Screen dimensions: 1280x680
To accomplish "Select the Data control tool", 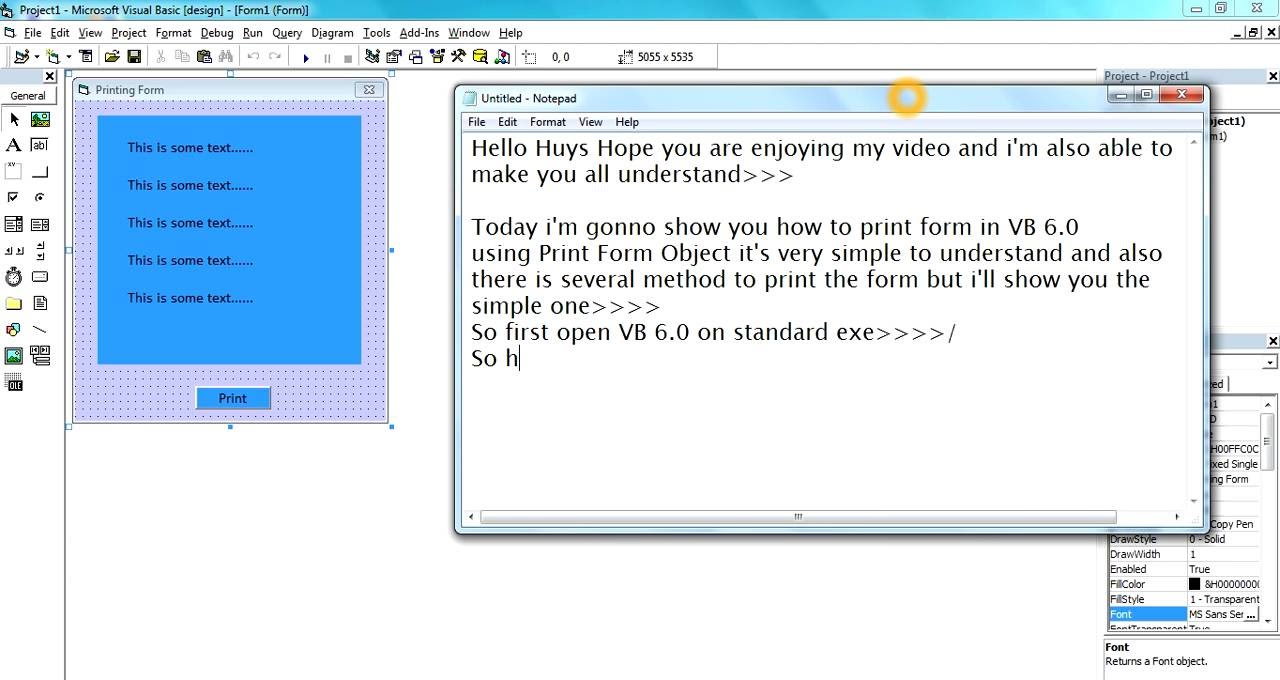I will 40,355.
